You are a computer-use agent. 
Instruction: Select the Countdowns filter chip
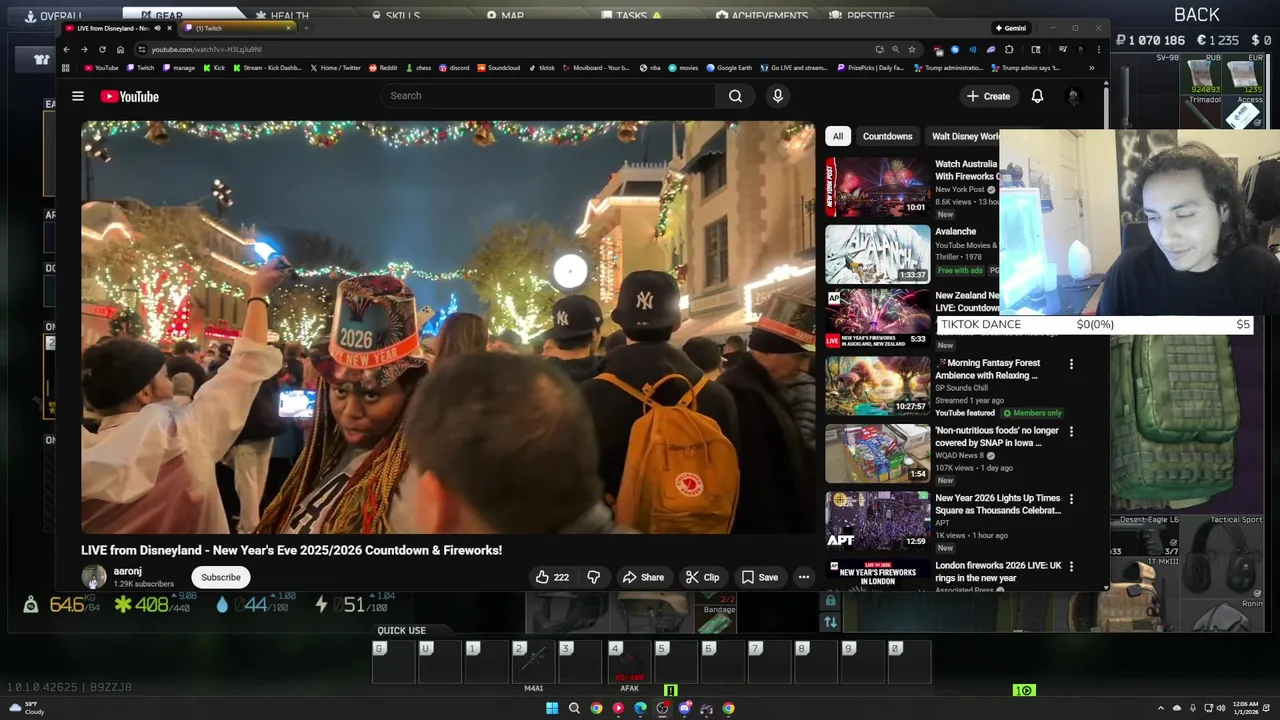888,136
